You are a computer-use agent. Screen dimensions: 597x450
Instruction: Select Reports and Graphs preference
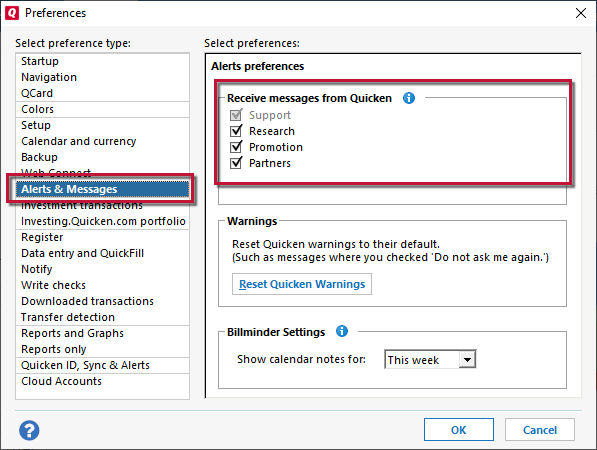click(x=102, y=333)
